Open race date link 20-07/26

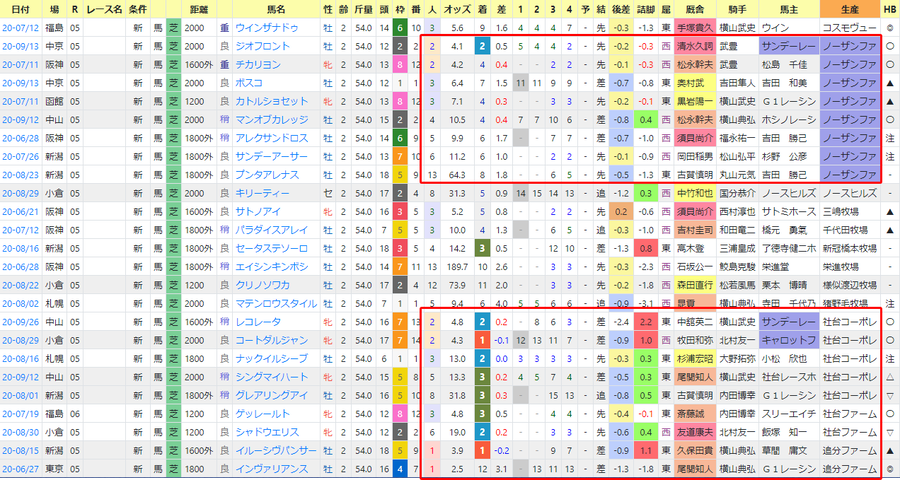(x=20, y=156)
